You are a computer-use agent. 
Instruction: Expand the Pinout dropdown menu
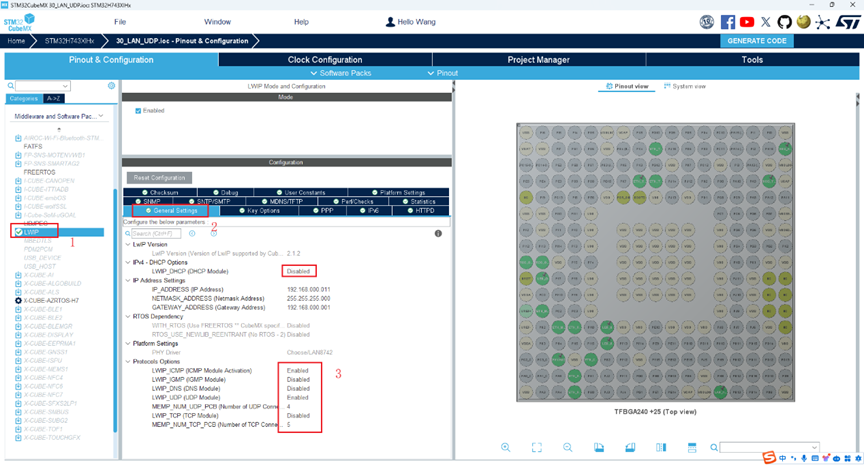[x=442, y=73]
